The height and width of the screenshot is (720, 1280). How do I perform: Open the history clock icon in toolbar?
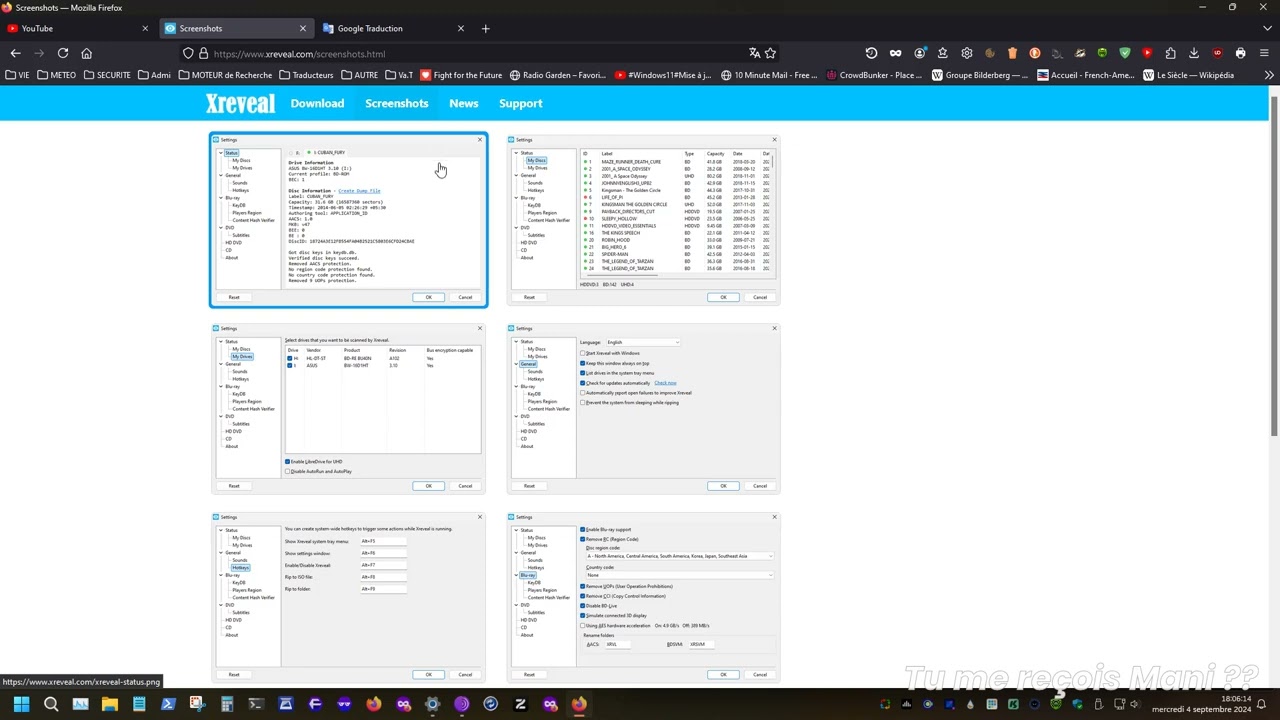871,53
